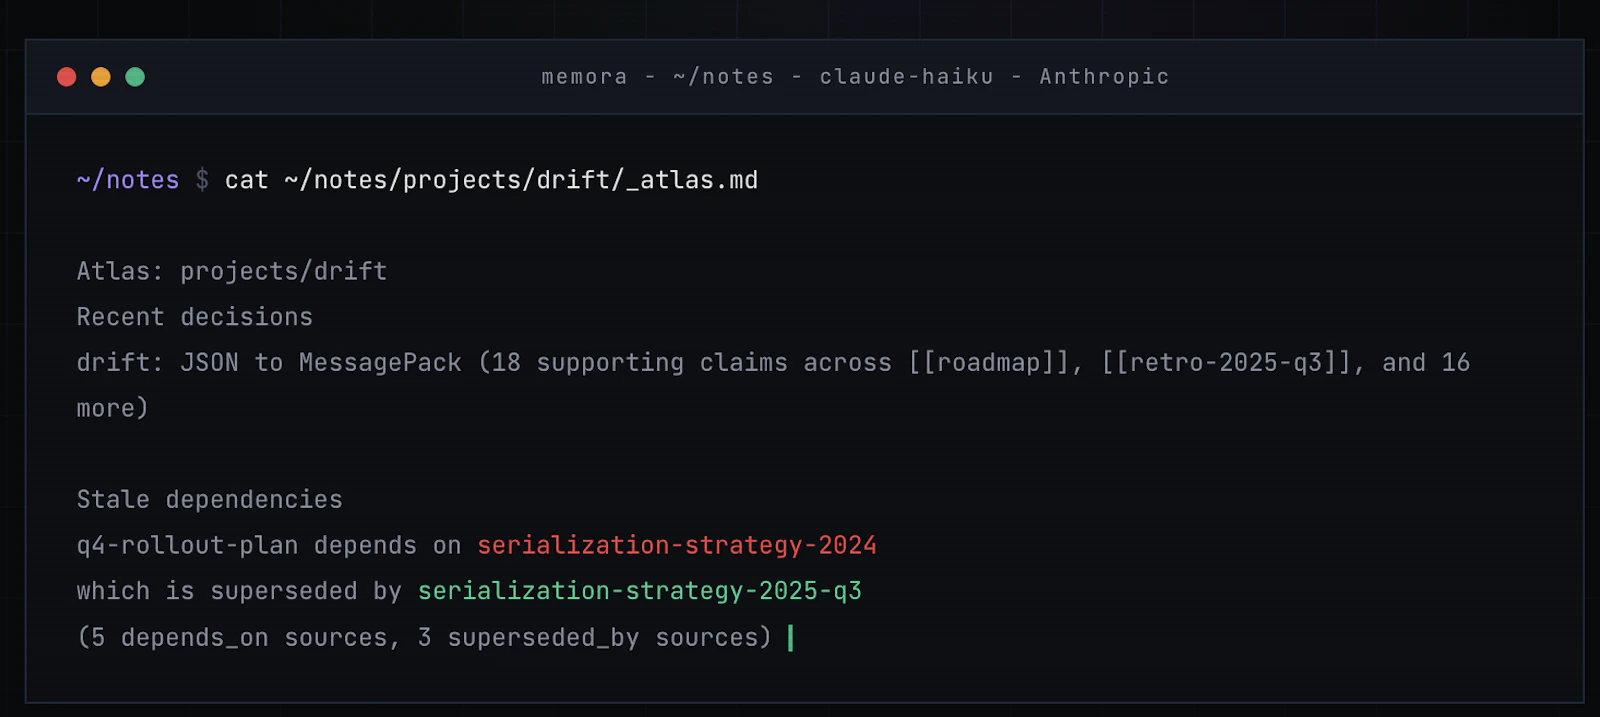Click the dollar sign prompt symbol
This screenshot has width=1600, height=717.
(x=202, y=180)
